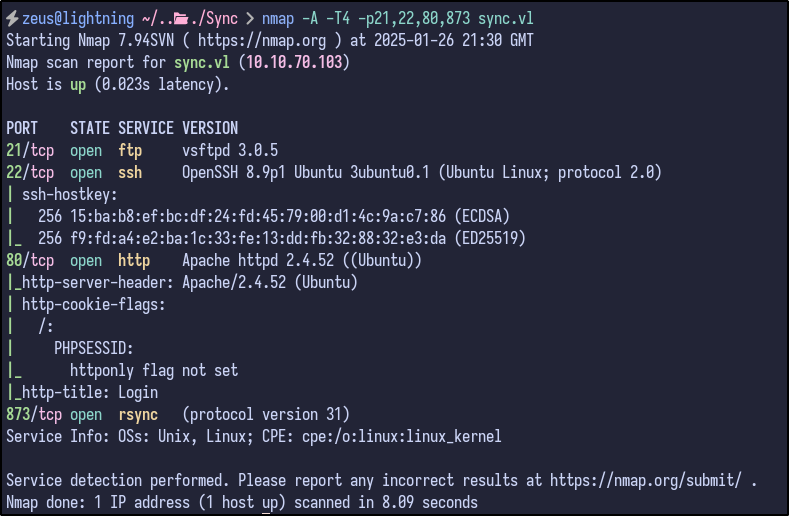Click the 873/tcp port entry
Viewport: 789px width, 516px height.
(34, 414)
